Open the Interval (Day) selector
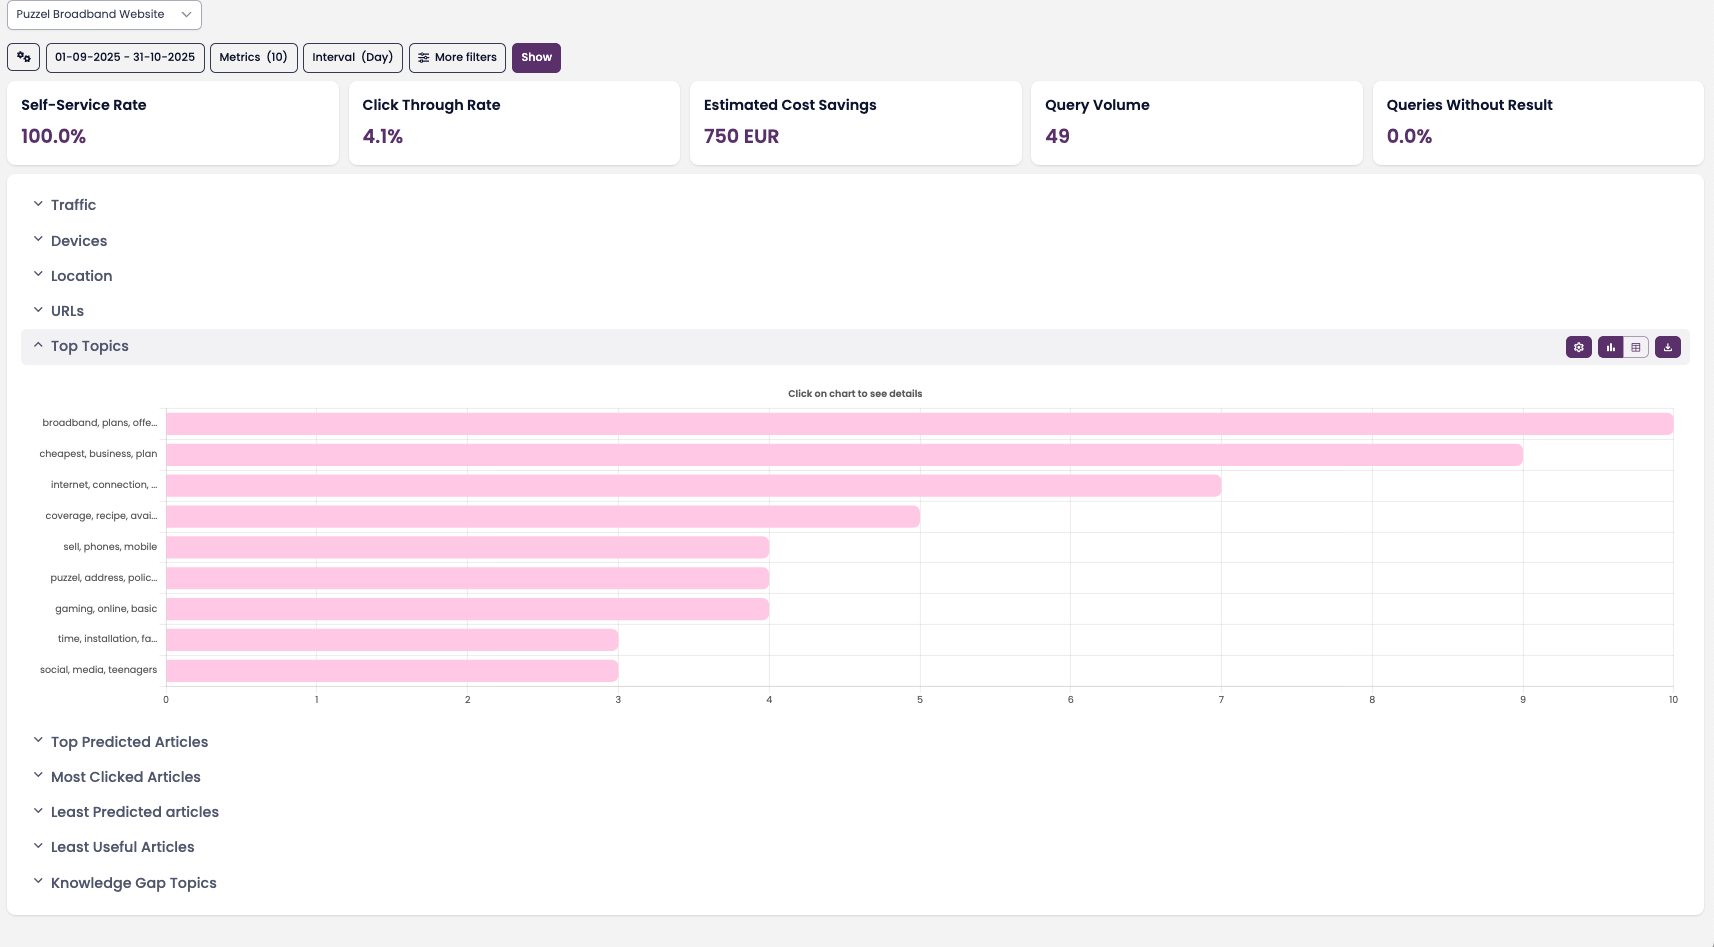The height and width of the screenshot is (947, 1714). [352, 58]
